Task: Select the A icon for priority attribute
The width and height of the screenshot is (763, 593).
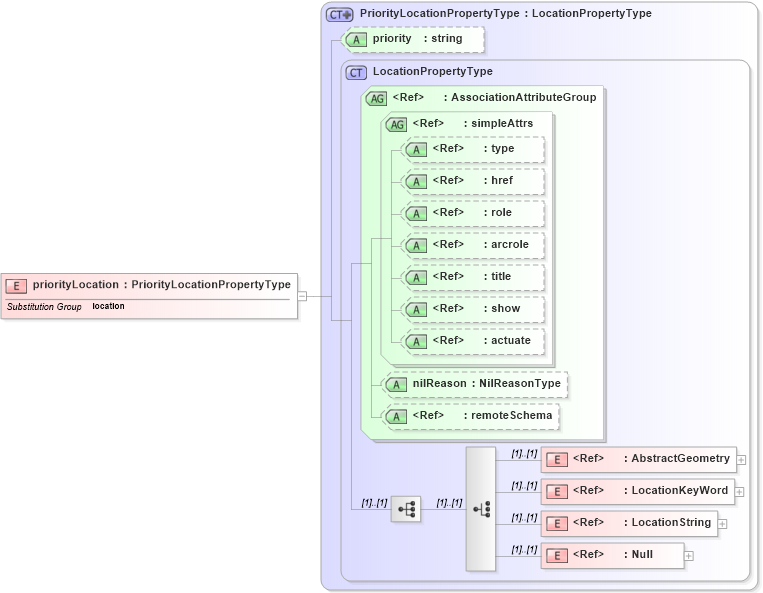Action: tap(356, 39)
